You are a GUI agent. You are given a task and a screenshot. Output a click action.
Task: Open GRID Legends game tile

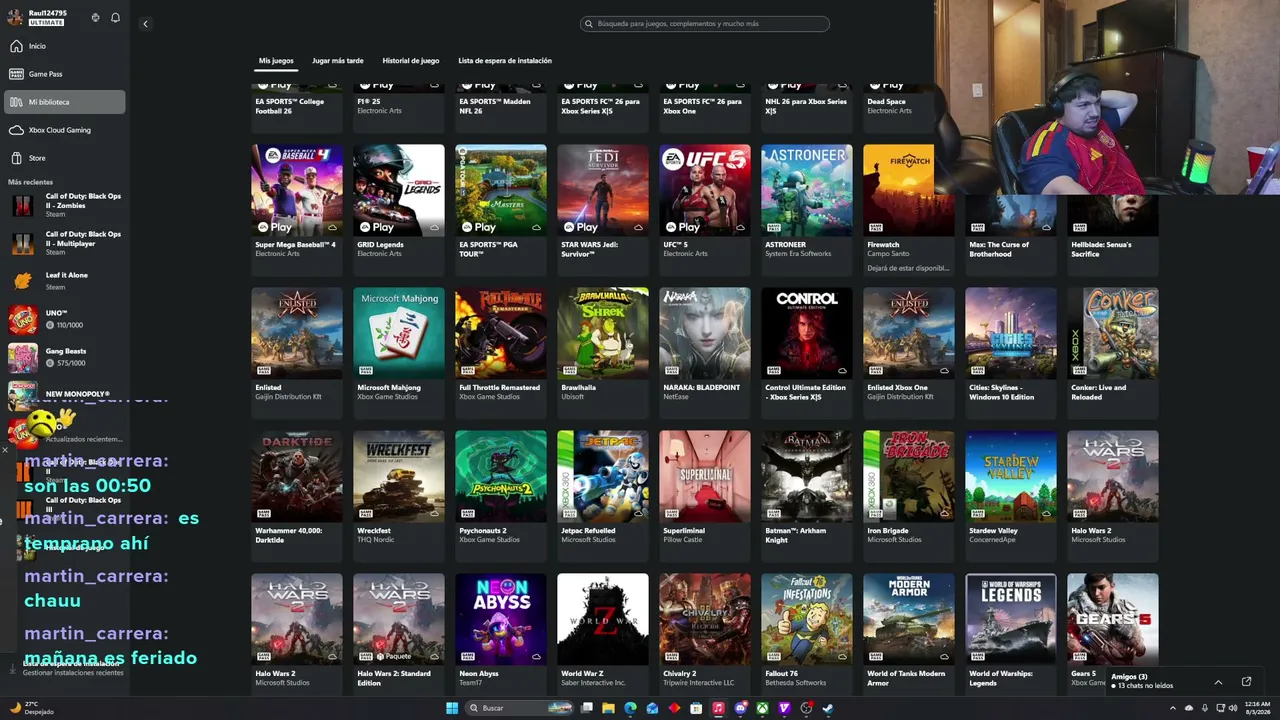tap(399, 210)
